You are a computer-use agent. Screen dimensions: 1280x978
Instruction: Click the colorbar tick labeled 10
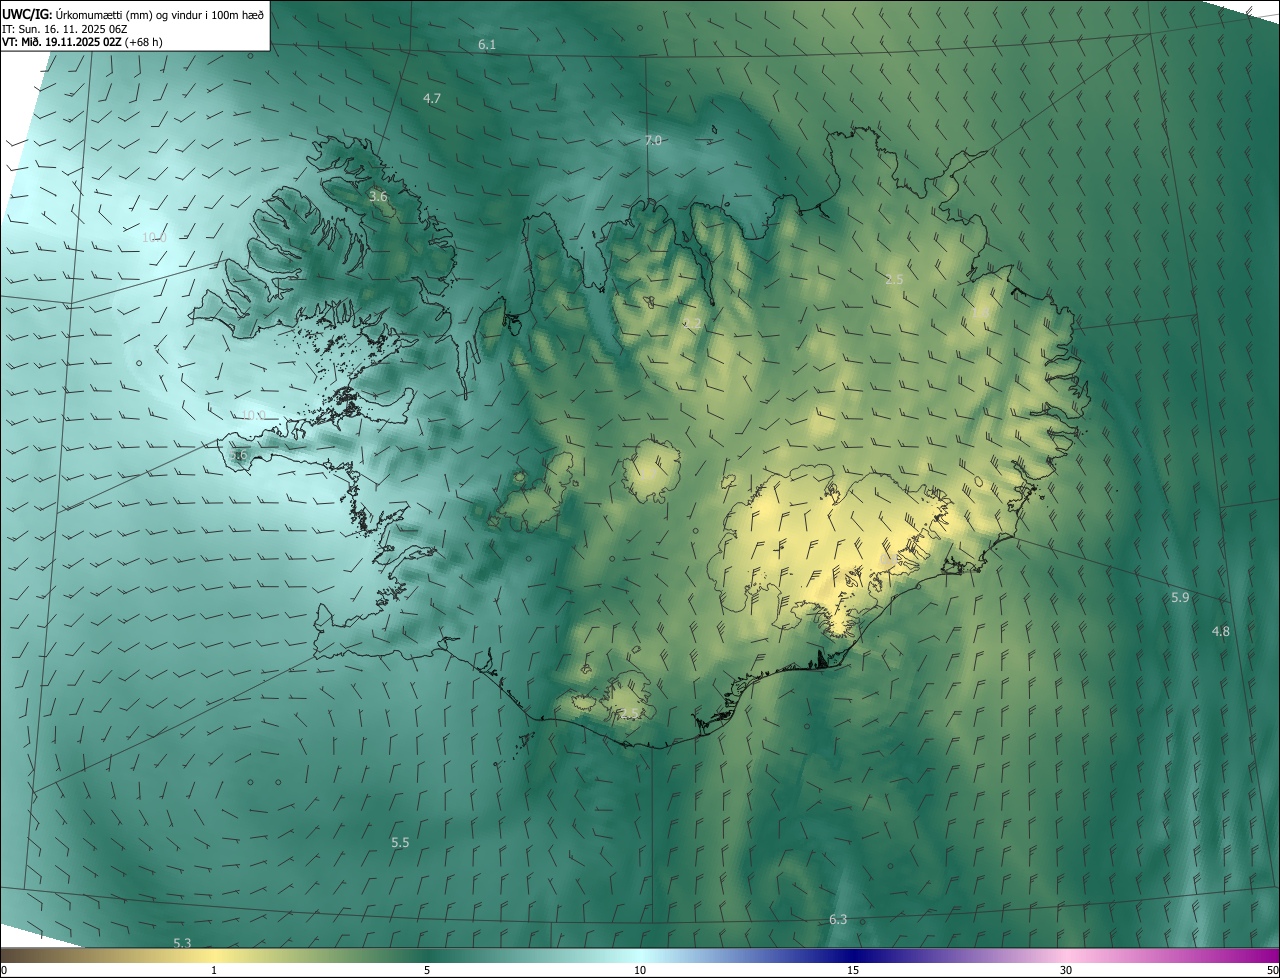(640, 970)
